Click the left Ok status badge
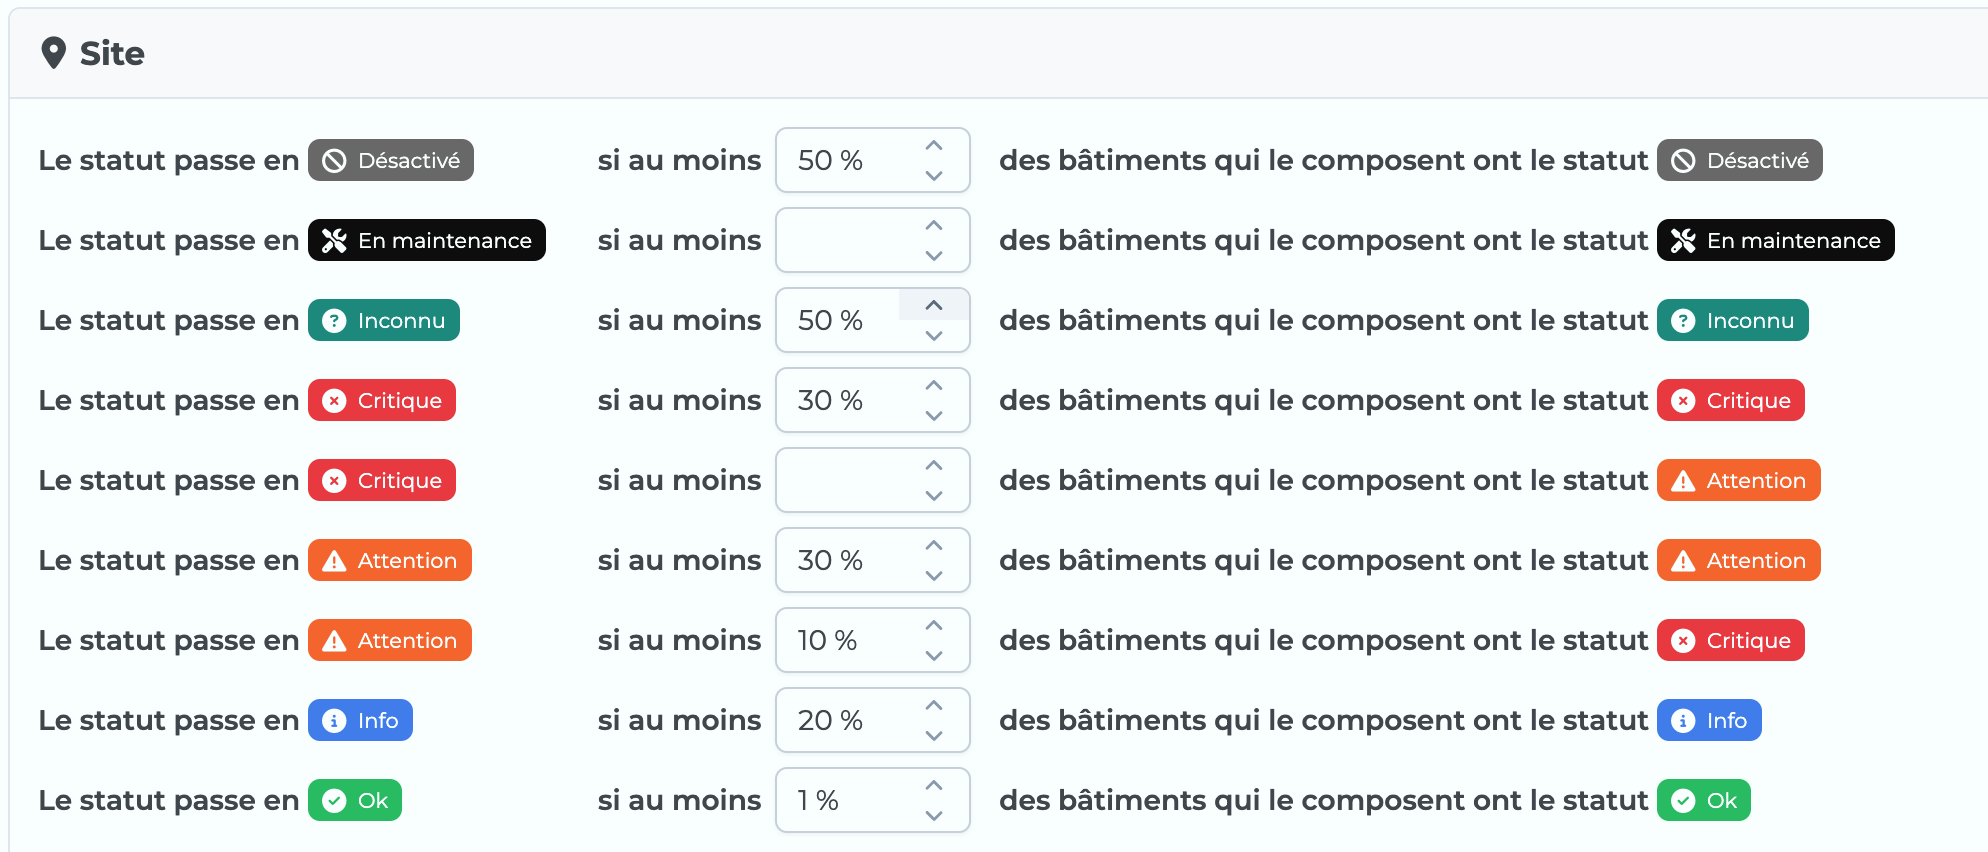 355,800
